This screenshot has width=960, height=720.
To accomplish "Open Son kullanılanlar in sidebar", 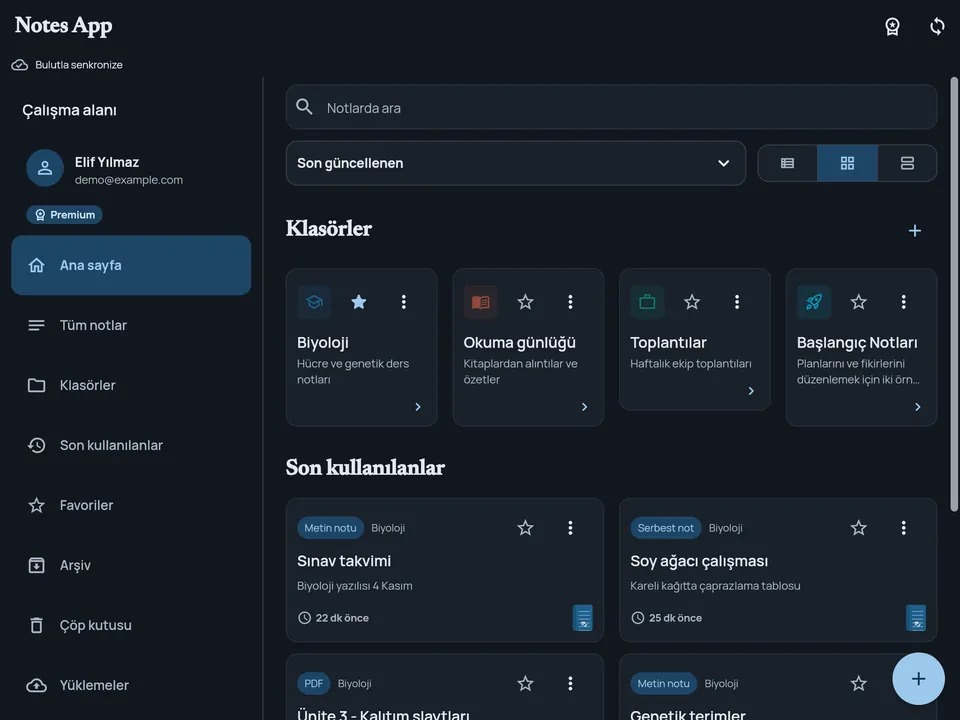I will 131,445.
